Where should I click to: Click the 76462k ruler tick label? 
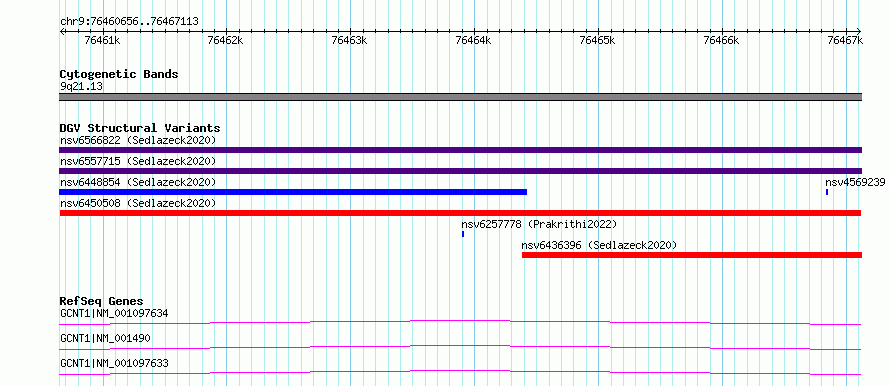click(x=226, y=40)
